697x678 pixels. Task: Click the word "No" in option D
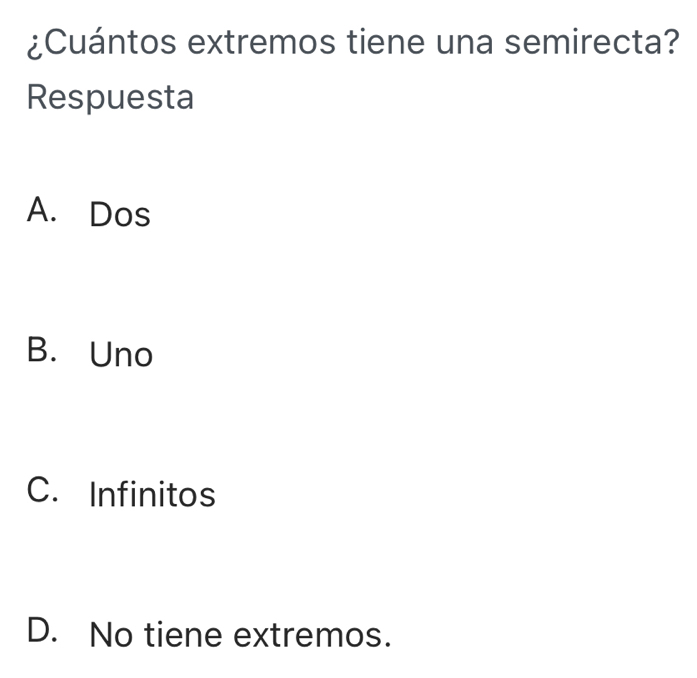coord(112,635)
